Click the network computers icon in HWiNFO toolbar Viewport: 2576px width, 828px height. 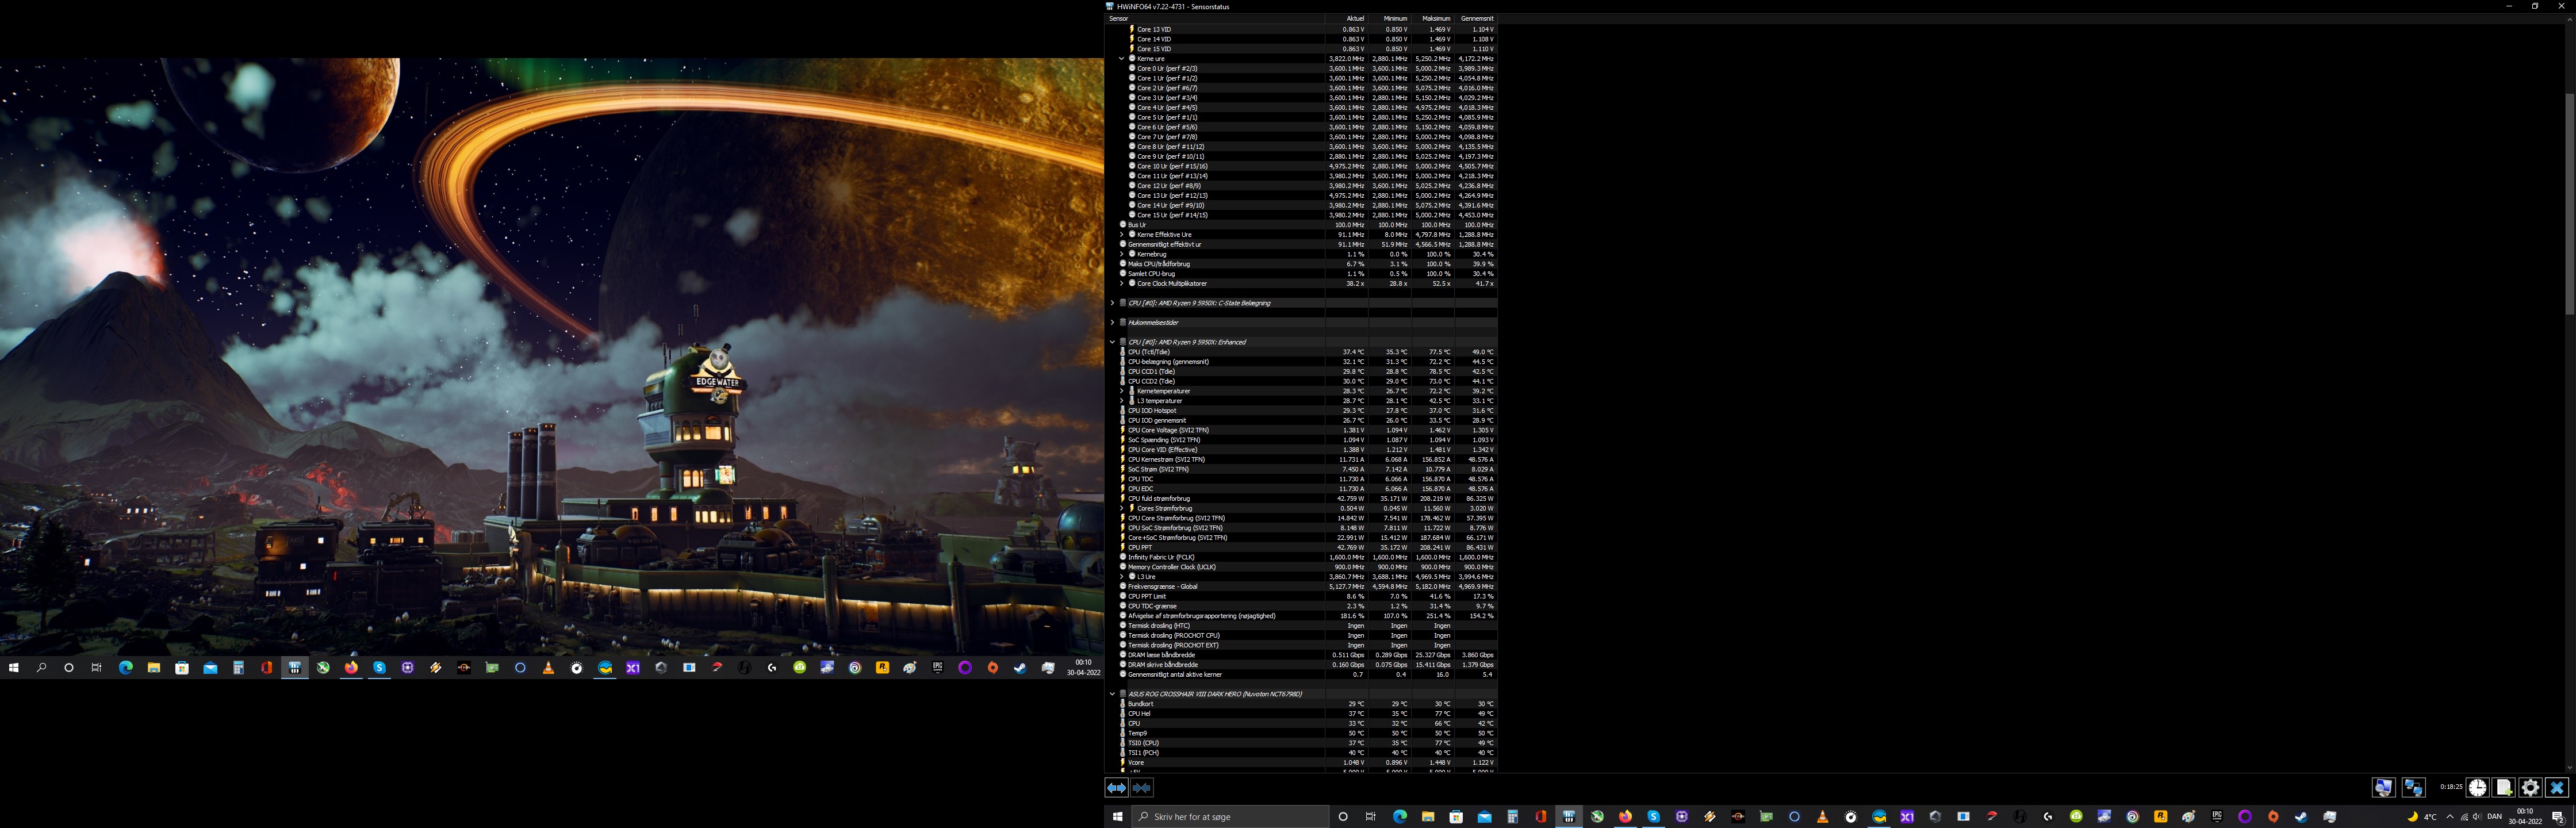click(x=2413, y=788)
